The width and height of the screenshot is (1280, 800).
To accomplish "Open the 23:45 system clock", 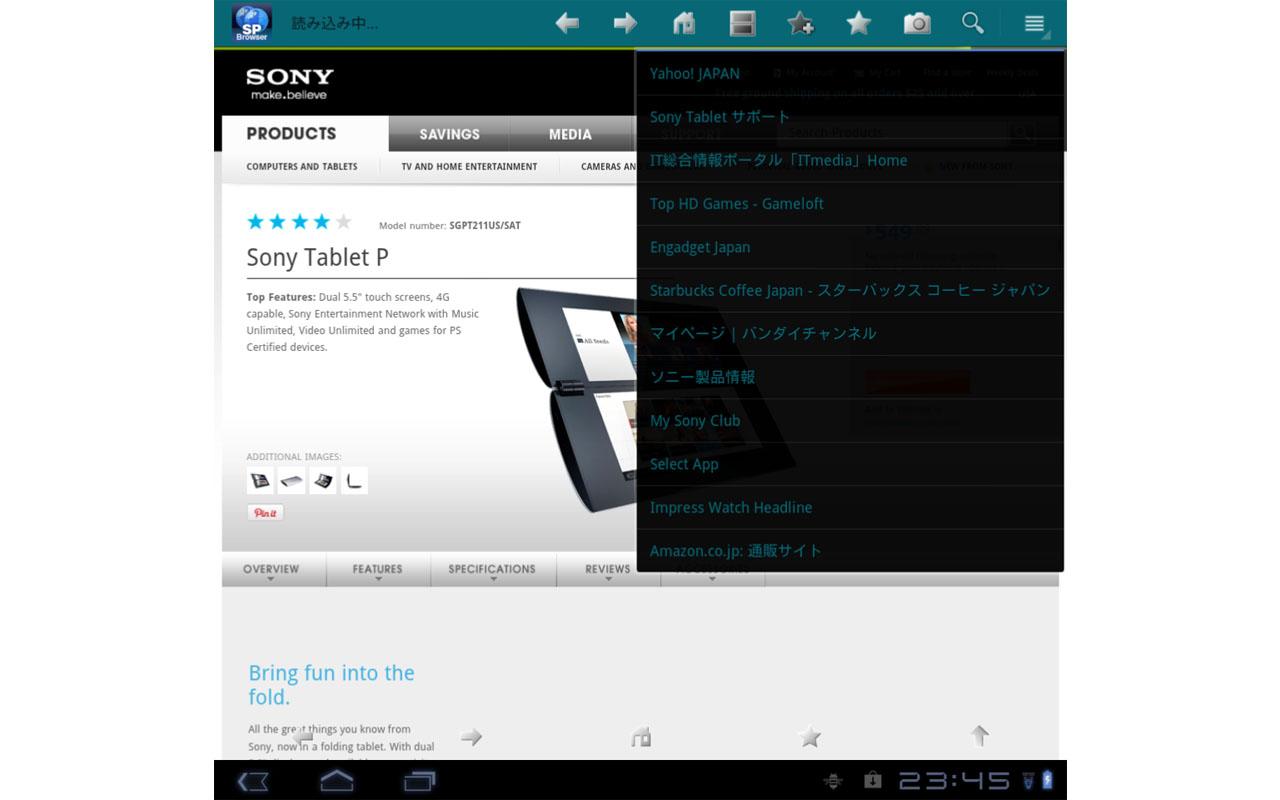I will [x=953, y=781].
